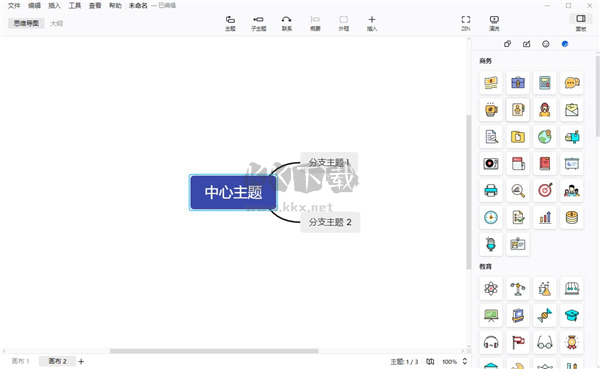This screenshot has width=600, height=369.
Task: Click the 概要 (Summary) toolbar icon
Action: (315, 23)
